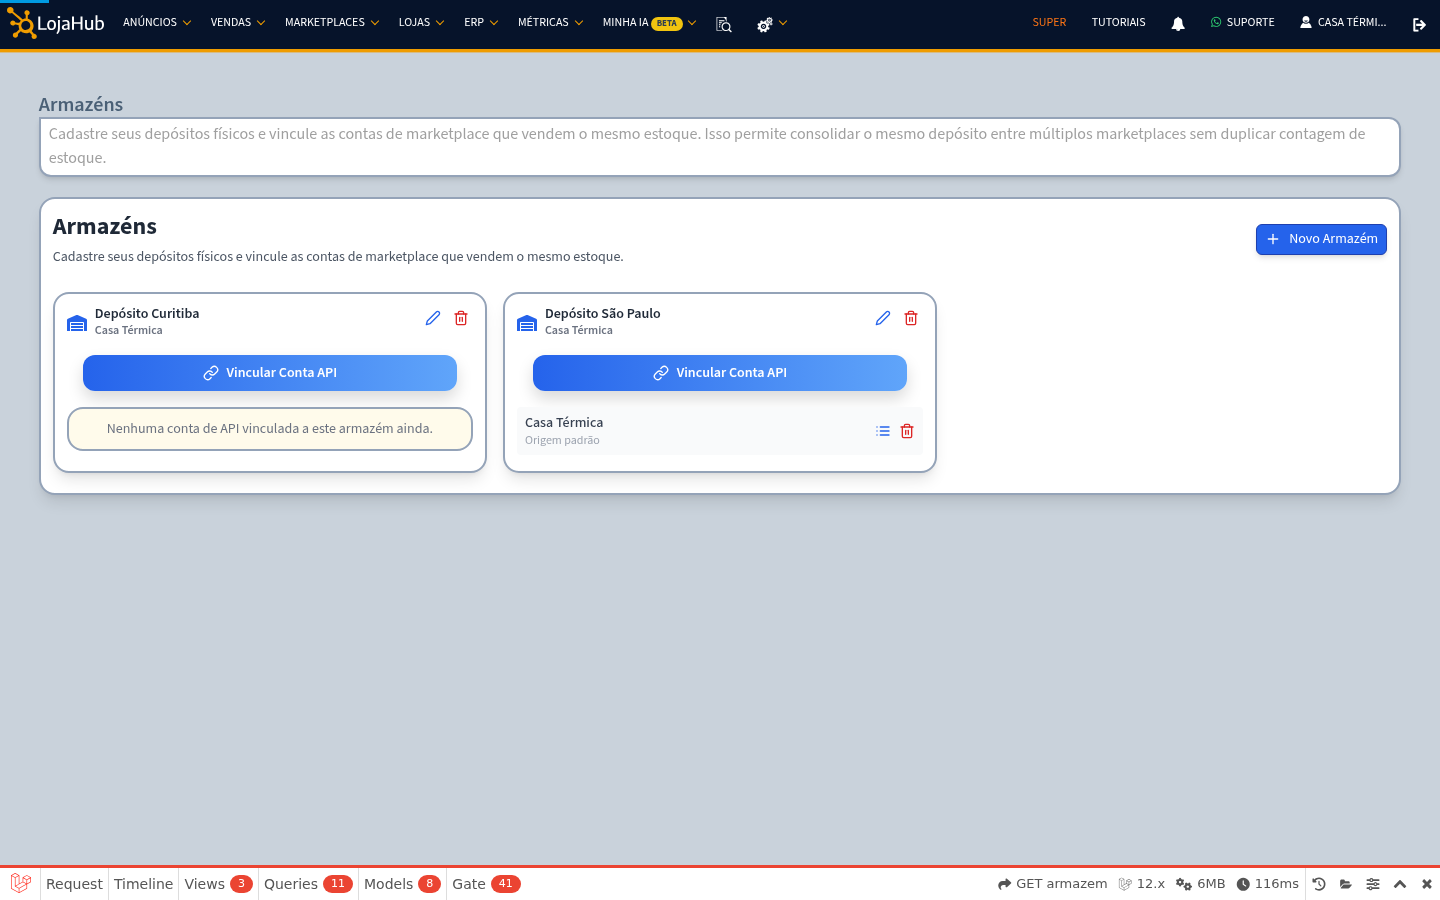The width and height of the screenshot is (1440, 900).
Task: Open debugbar settings sliders icon
Action: tap(1373, 884)
